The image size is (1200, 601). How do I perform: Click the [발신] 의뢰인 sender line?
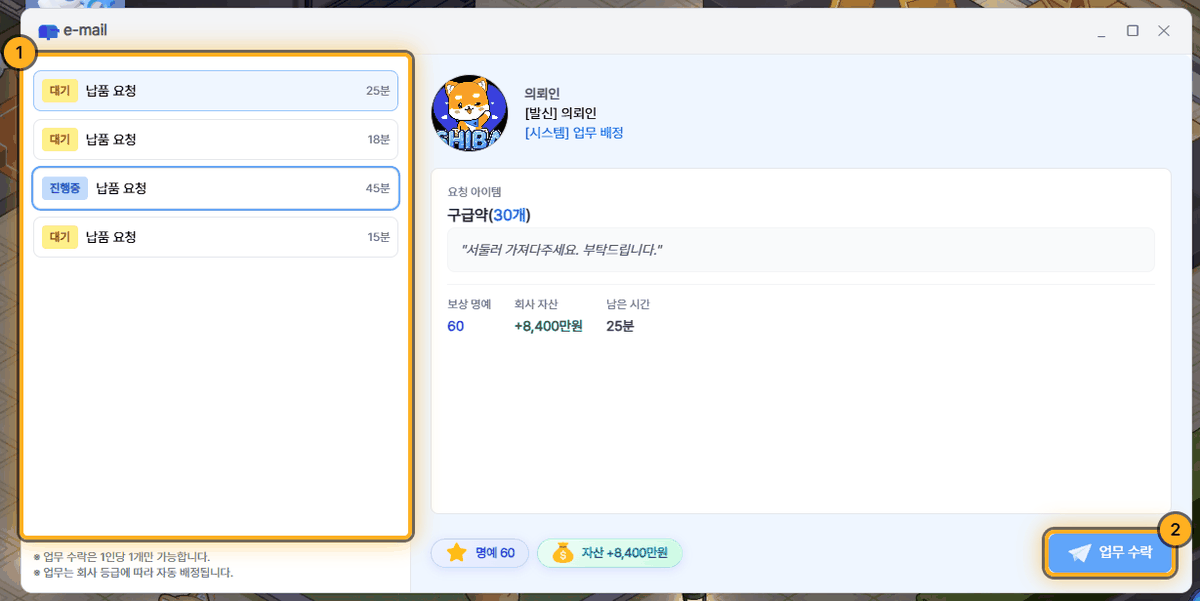click(560, 113)
